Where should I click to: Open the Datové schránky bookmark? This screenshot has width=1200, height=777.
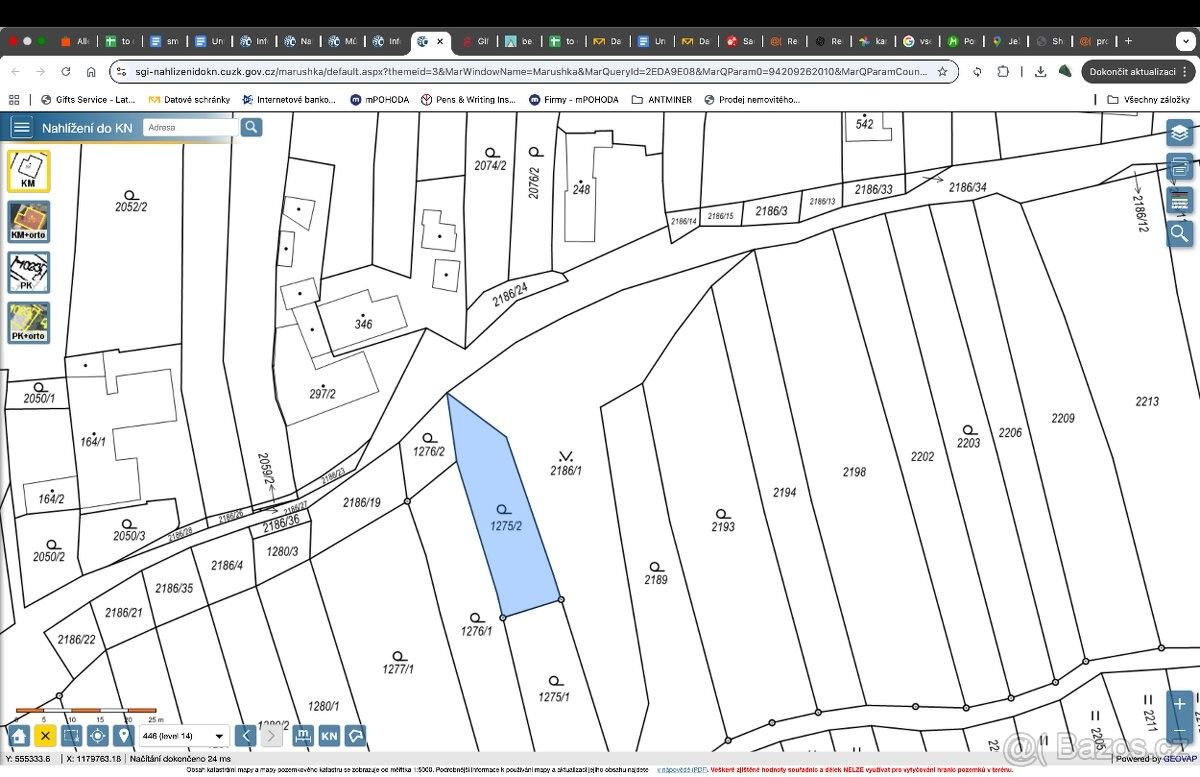pos(189,100)
